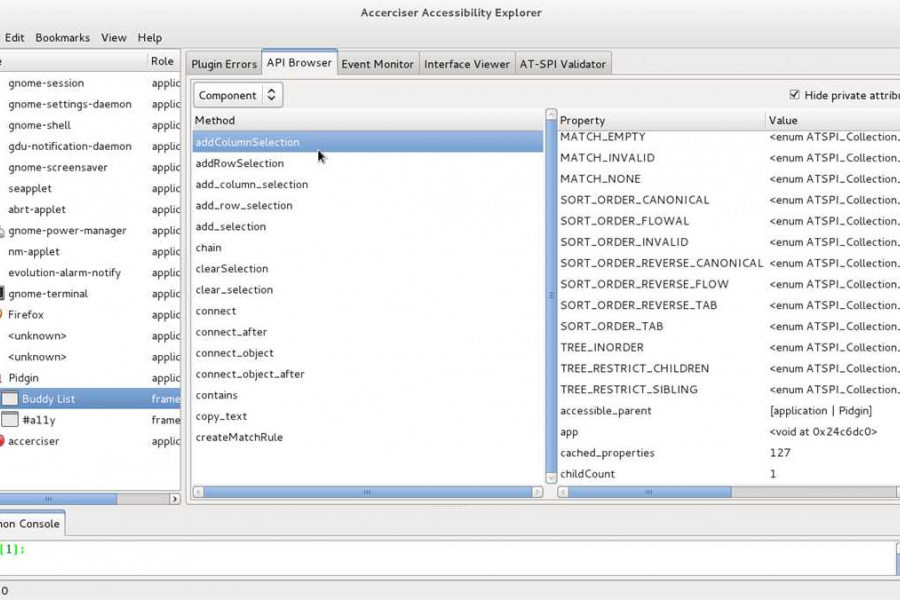Click the Buddy List frame icon
Viewport: 900px width, 600px height.
(10, 398)
